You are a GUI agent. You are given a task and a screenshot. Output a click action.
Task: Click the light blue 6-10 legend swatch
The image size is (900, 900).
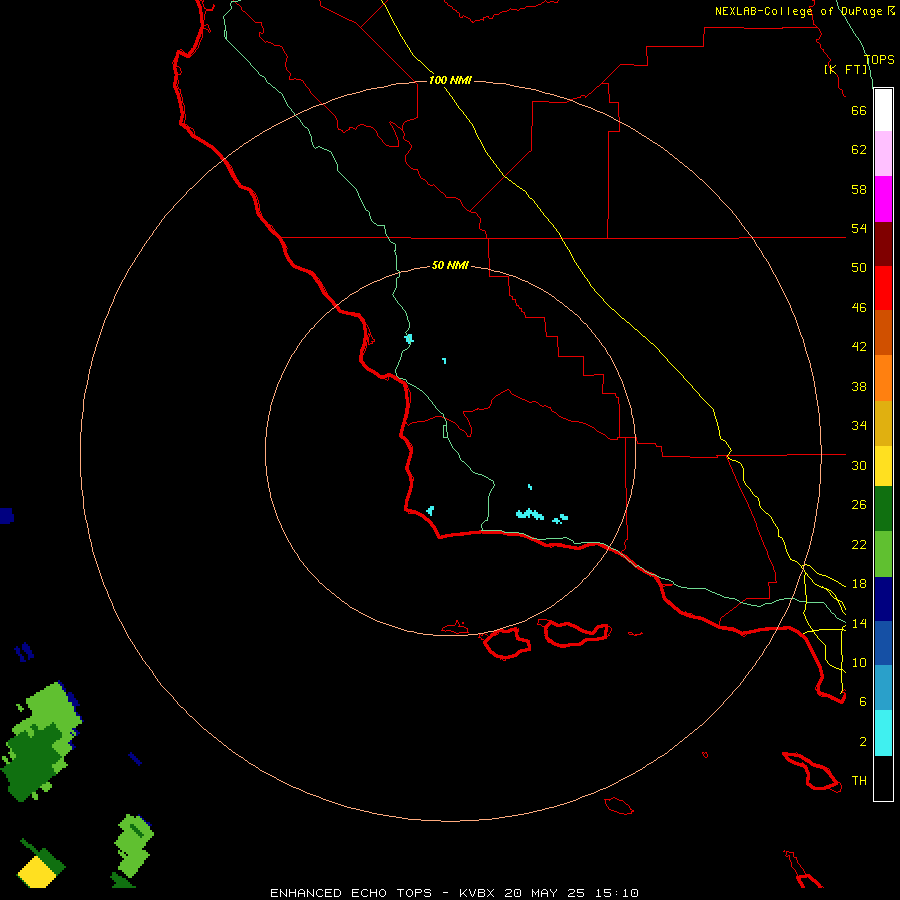pyautogui.click(x=883, y=688)
